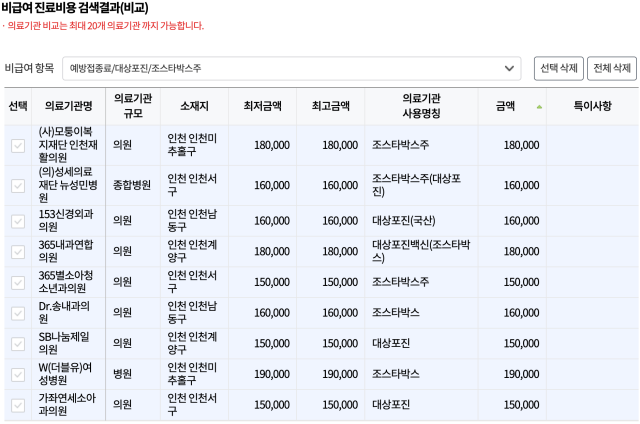Click the 의료기관 규모 column header
Viewport: 640px width, 424px height.
(133, 106)
